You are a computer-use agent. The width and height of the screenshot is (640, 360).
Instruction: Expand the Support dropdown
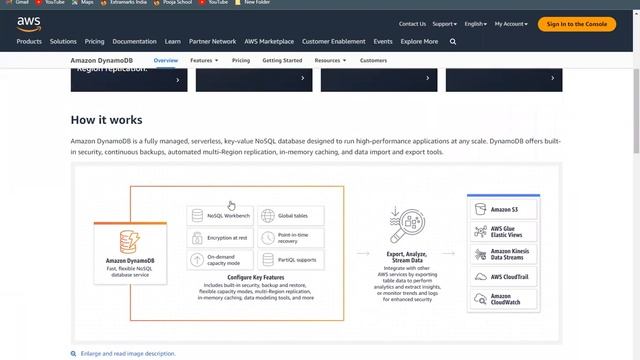pos(444,24)
